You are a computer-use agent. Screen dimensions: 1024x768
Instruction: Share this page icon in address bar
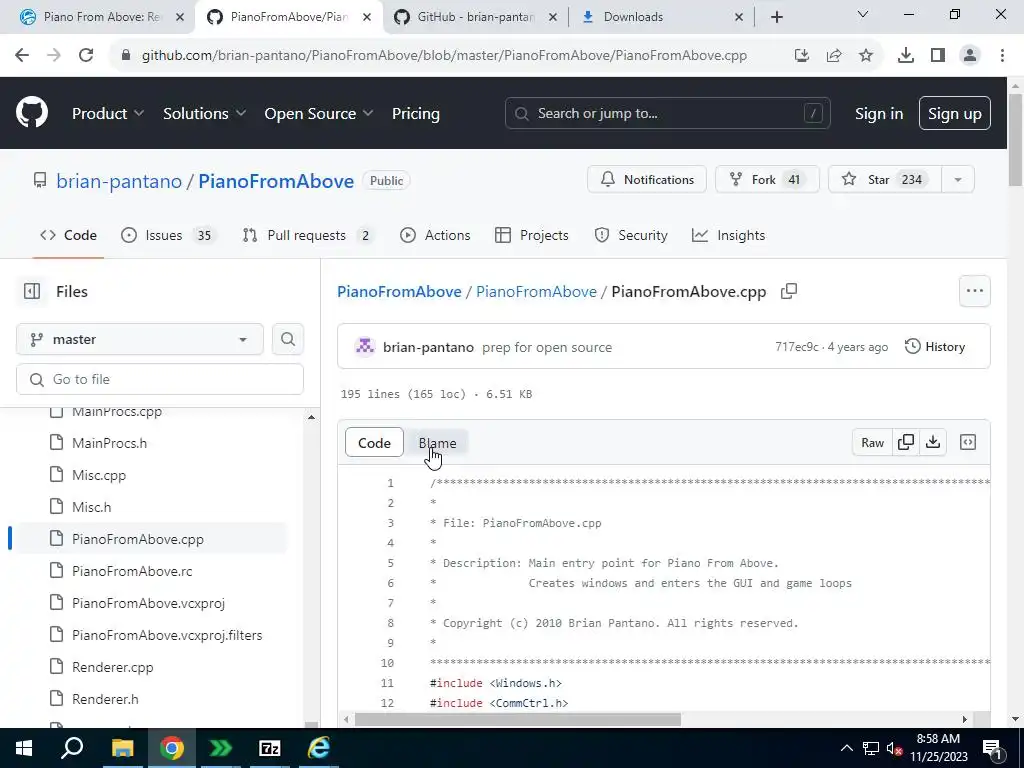coord(834,56)
